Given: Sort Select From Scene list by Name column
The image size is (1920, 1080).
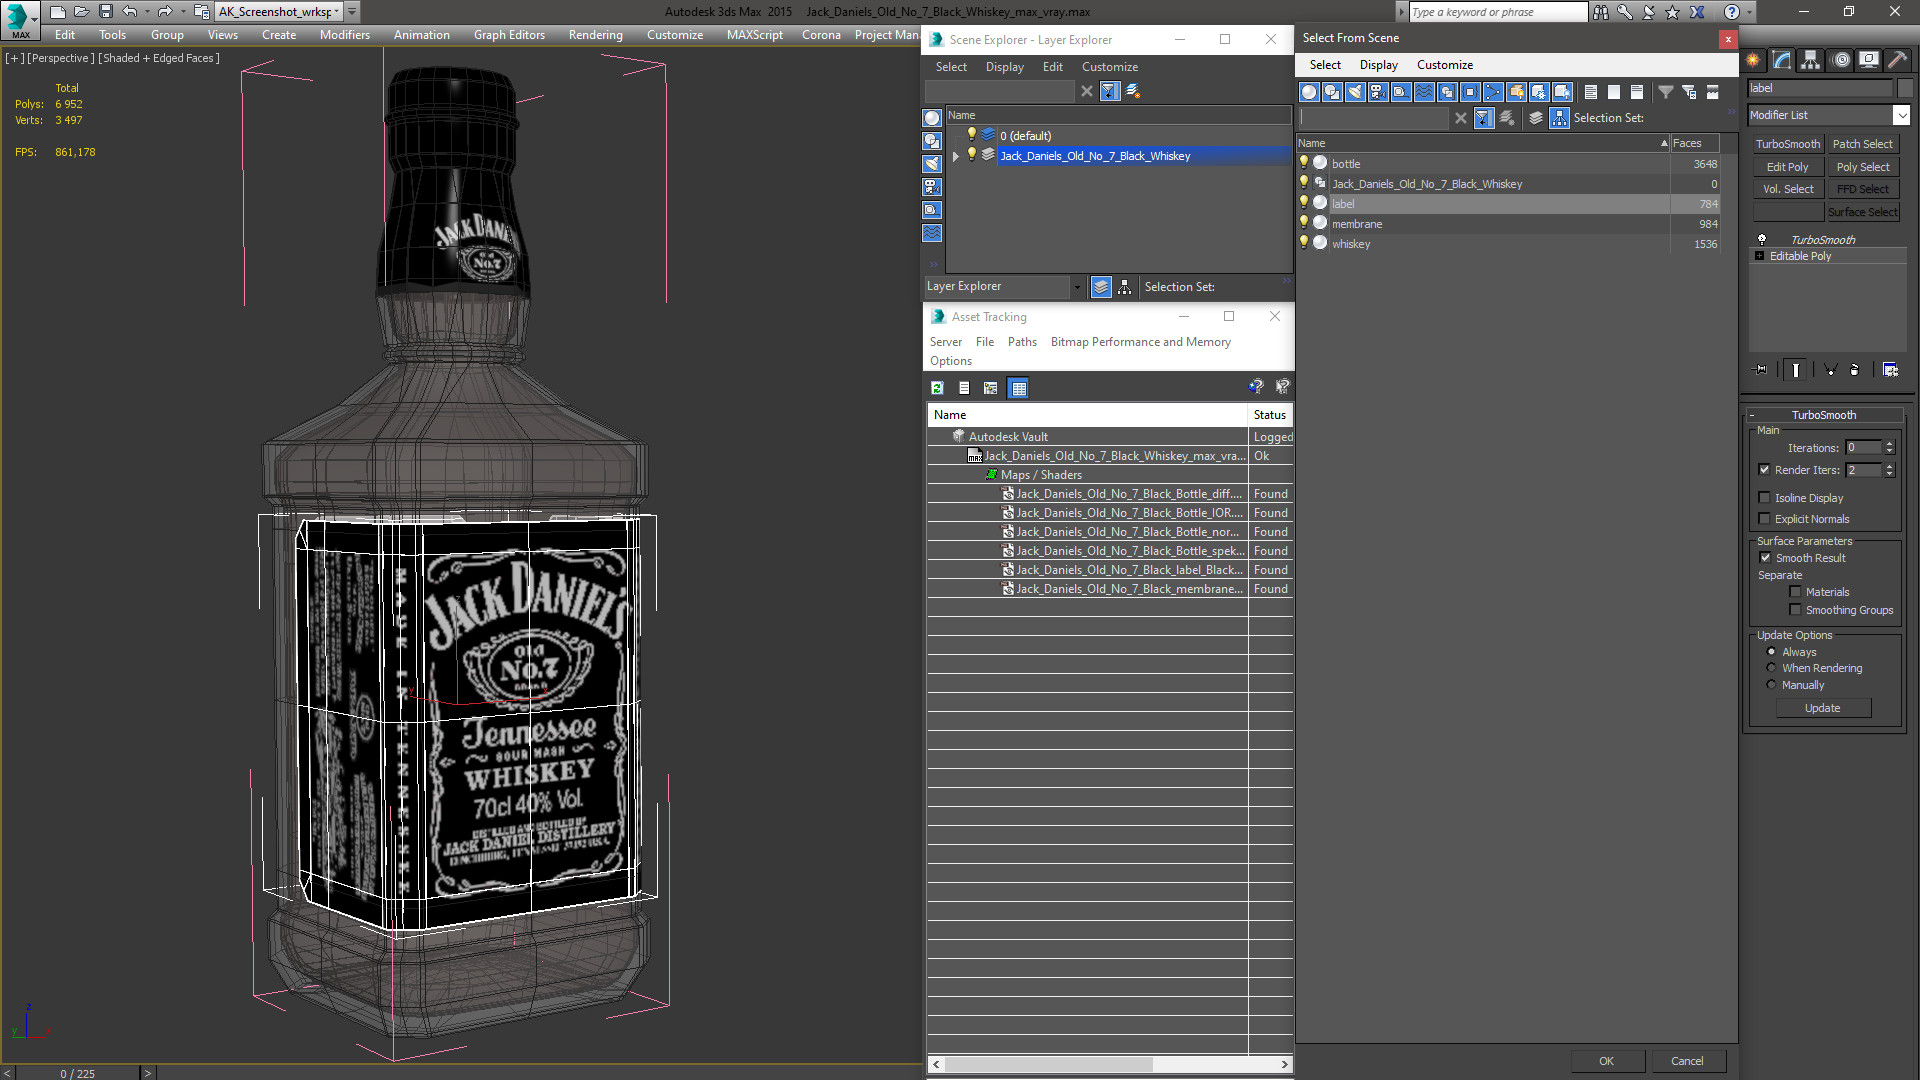Looking at the screenshot, I should click(x=1483, y=143).
